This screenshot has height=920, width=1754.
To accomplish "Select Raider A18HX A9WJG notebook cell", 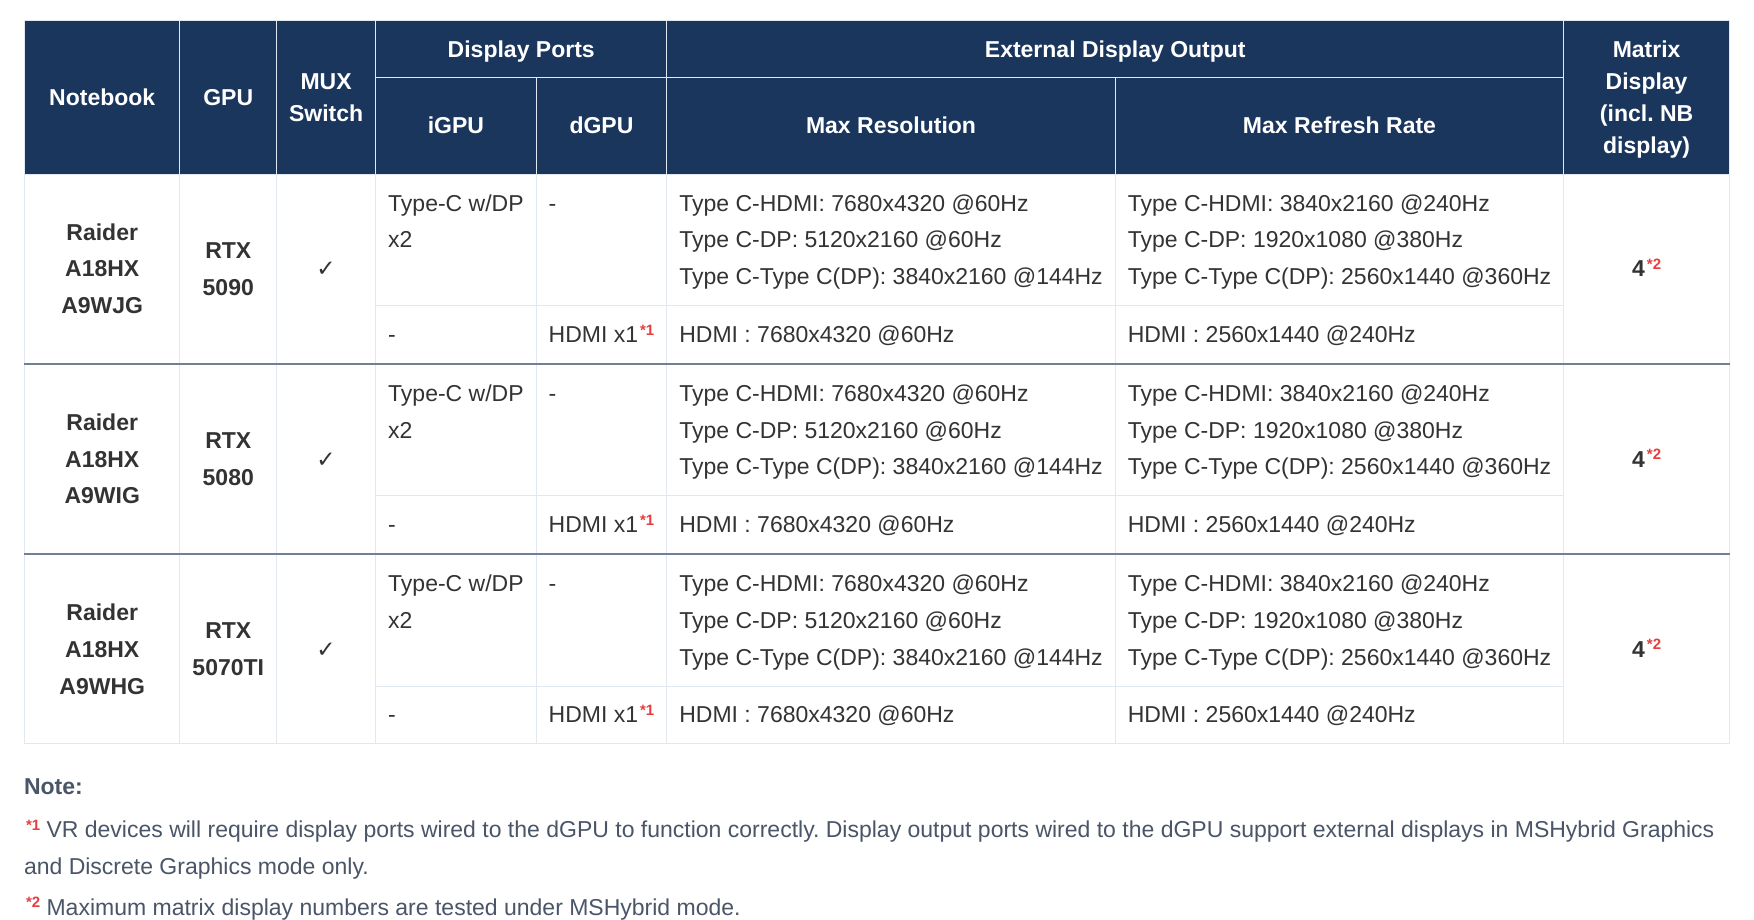I will point(102,269).
